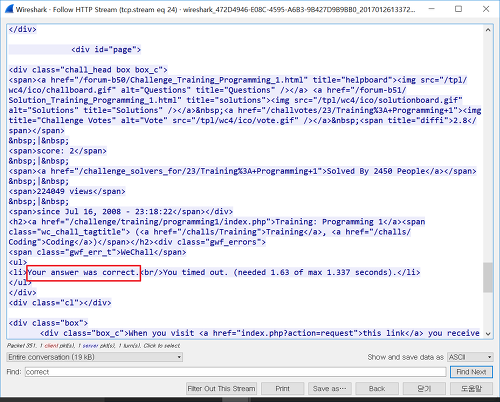500x402 pixels.
Task: Click the Find Next button
Action: click(x=471, y=372)
